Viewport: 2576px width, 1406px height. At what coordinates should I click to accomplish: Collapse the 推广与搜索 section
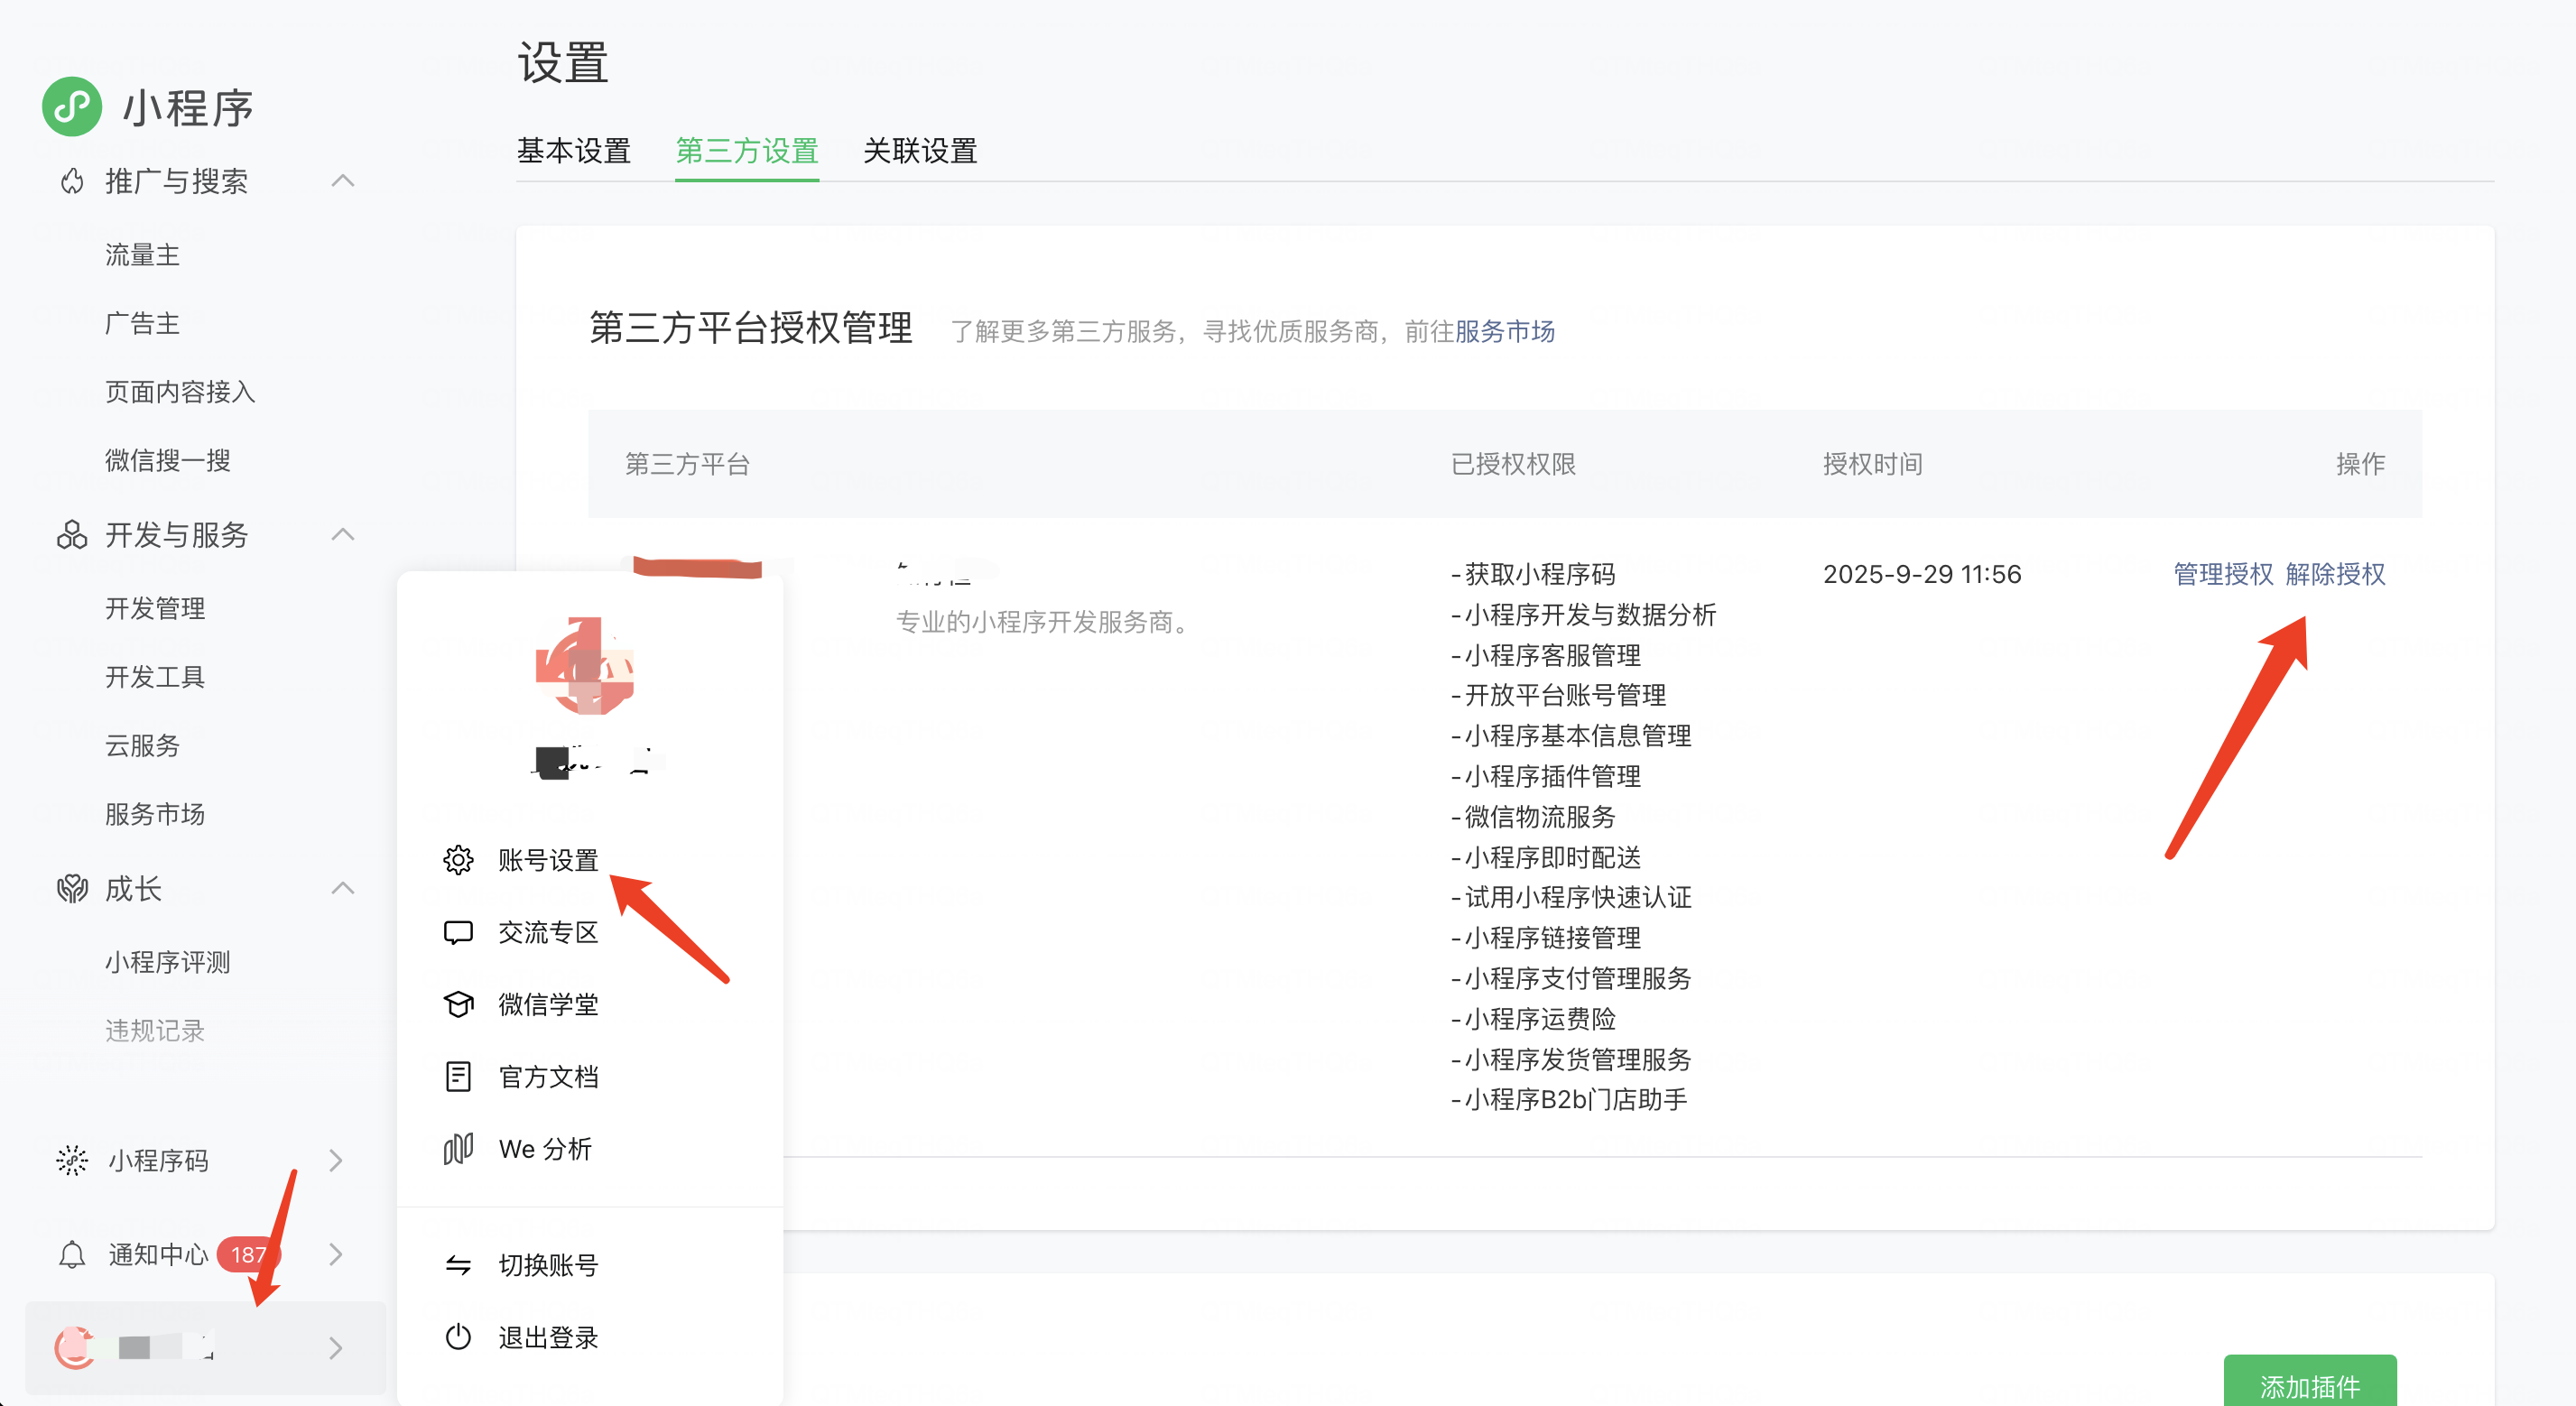click(x=343, y=181)
